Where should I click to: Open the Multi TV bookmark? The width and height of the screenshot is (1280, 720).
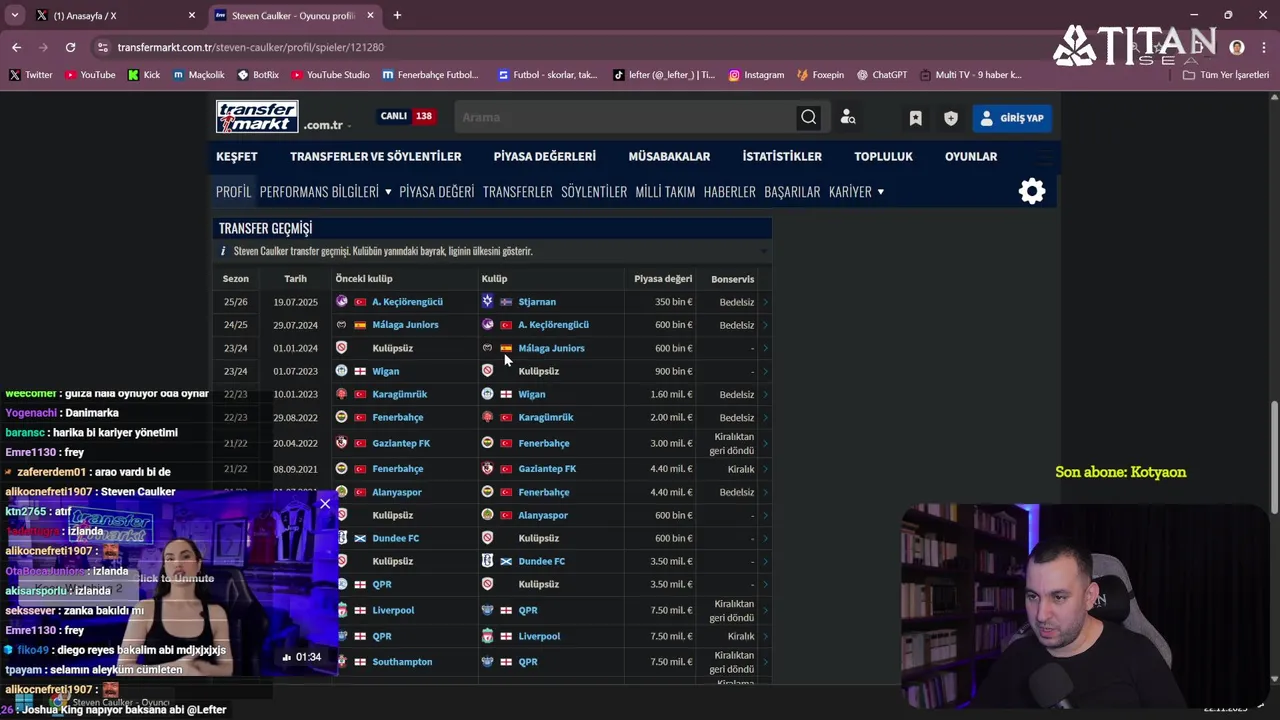click(x=970, y=74)
